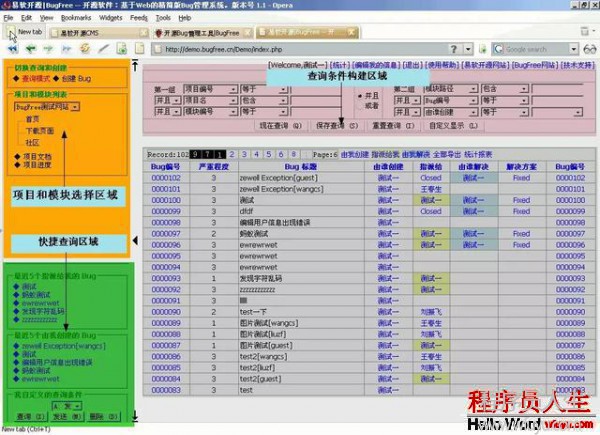Open the Bug编号 field dropdown in second group
600x435 pixels.
(473, 100)
